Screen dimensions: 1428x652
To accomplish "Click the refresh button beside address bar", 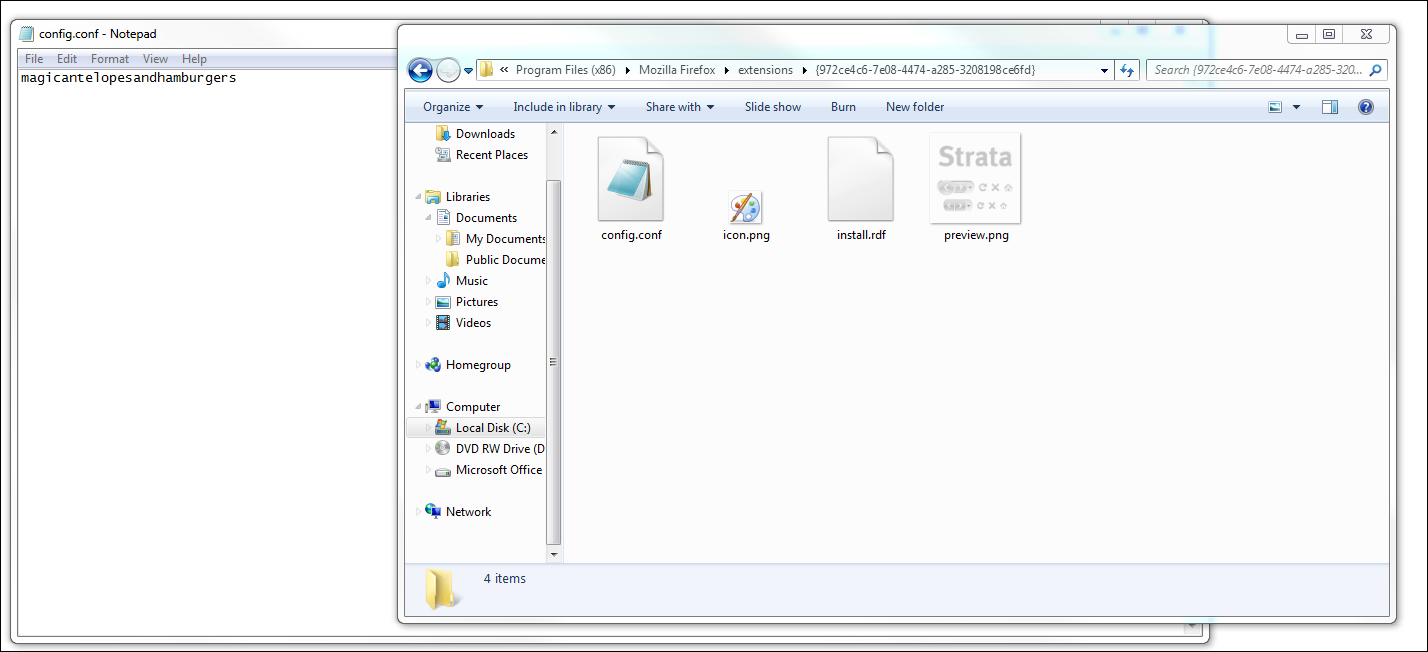I will click(1128, 70).
